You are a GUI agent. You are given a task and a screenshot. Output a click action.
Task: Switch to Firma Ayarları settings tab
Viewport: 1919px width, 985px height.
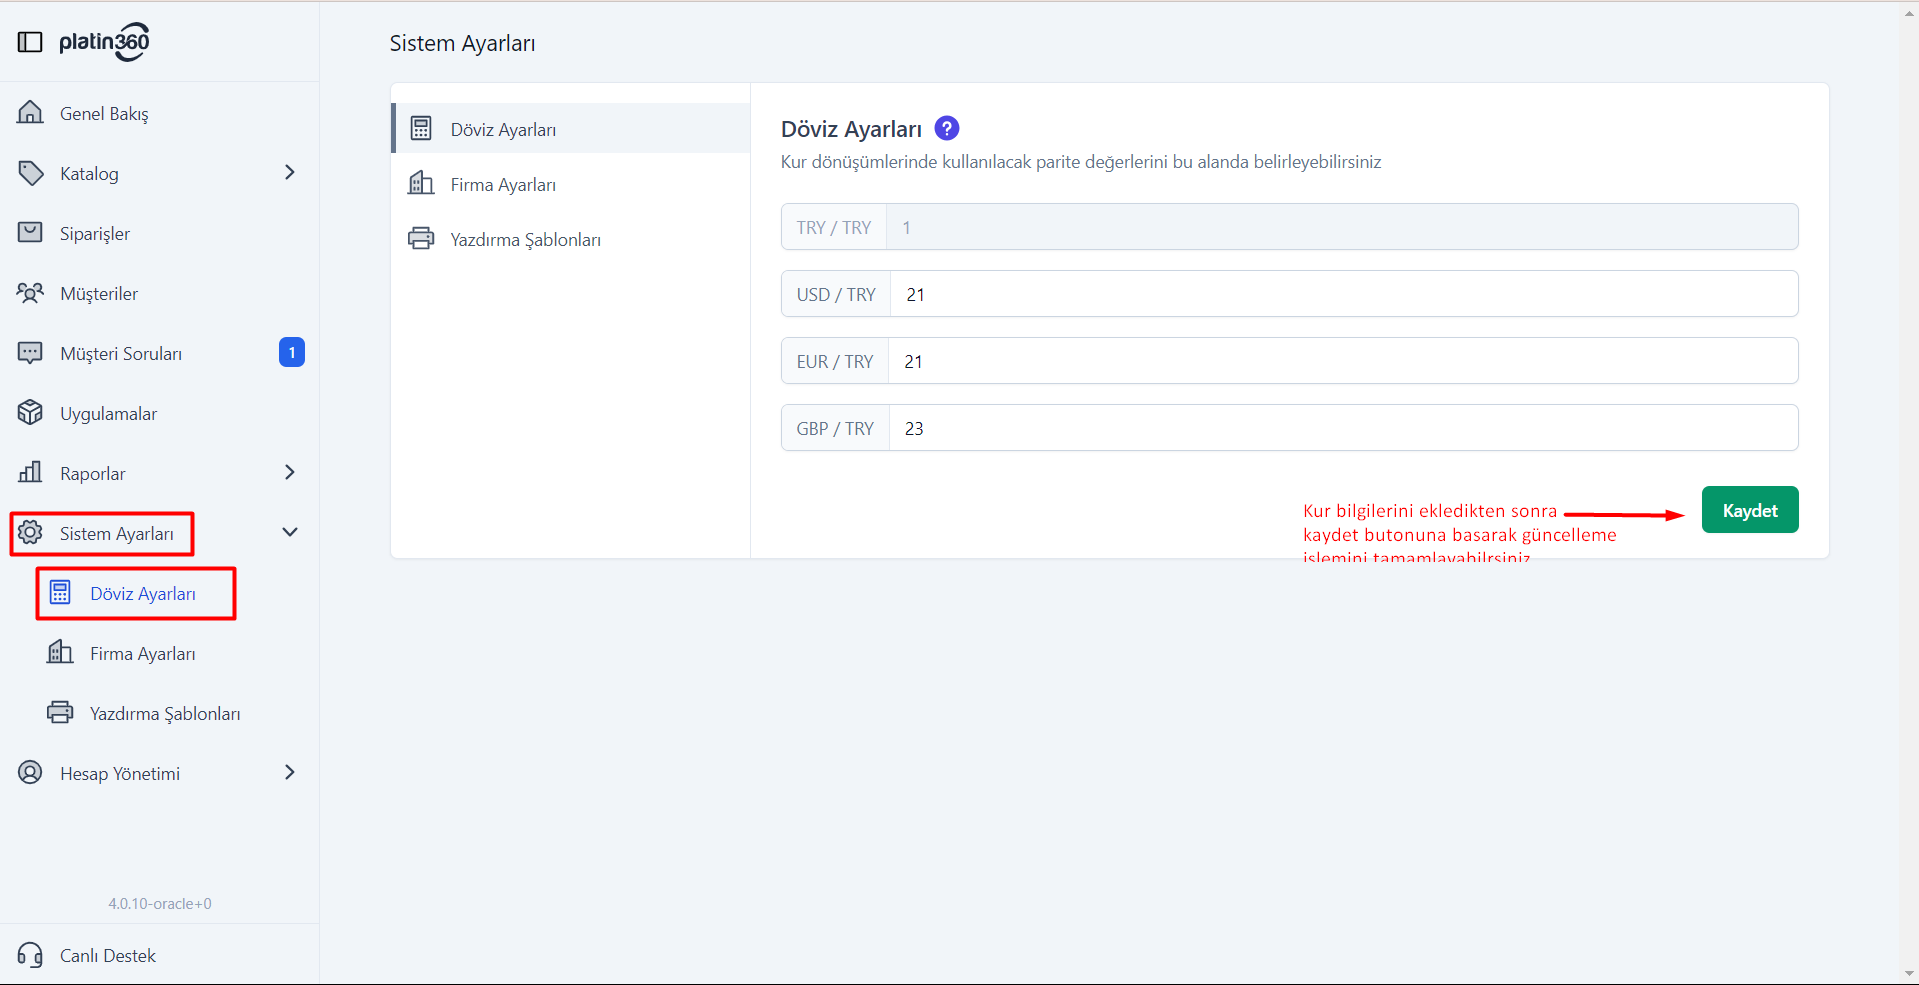point(570,184)
